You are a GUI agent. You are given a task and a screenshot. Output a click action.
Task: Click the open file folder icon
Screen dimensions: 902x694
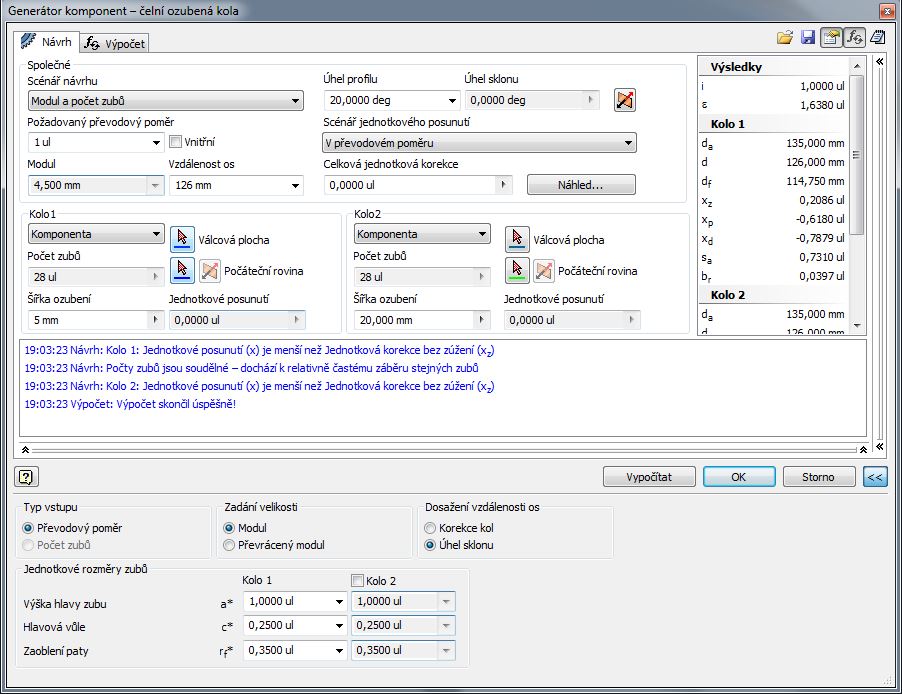[x=785, y=38]
